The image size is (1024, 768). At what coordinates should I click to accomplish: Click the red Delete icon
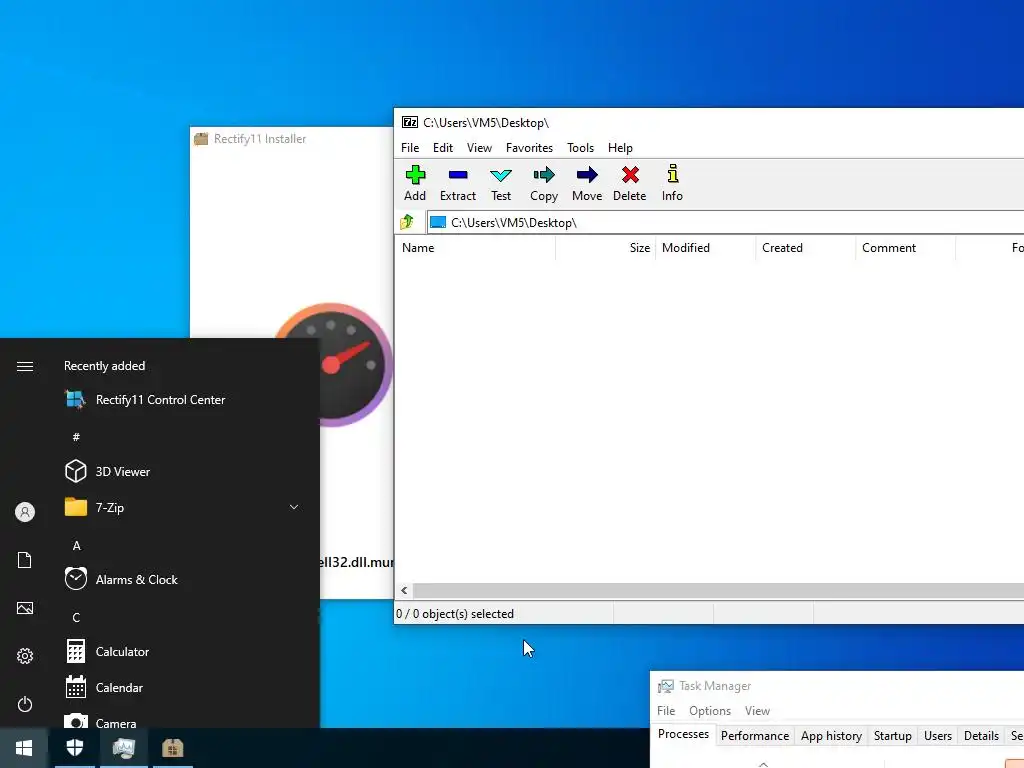[630, 184]
